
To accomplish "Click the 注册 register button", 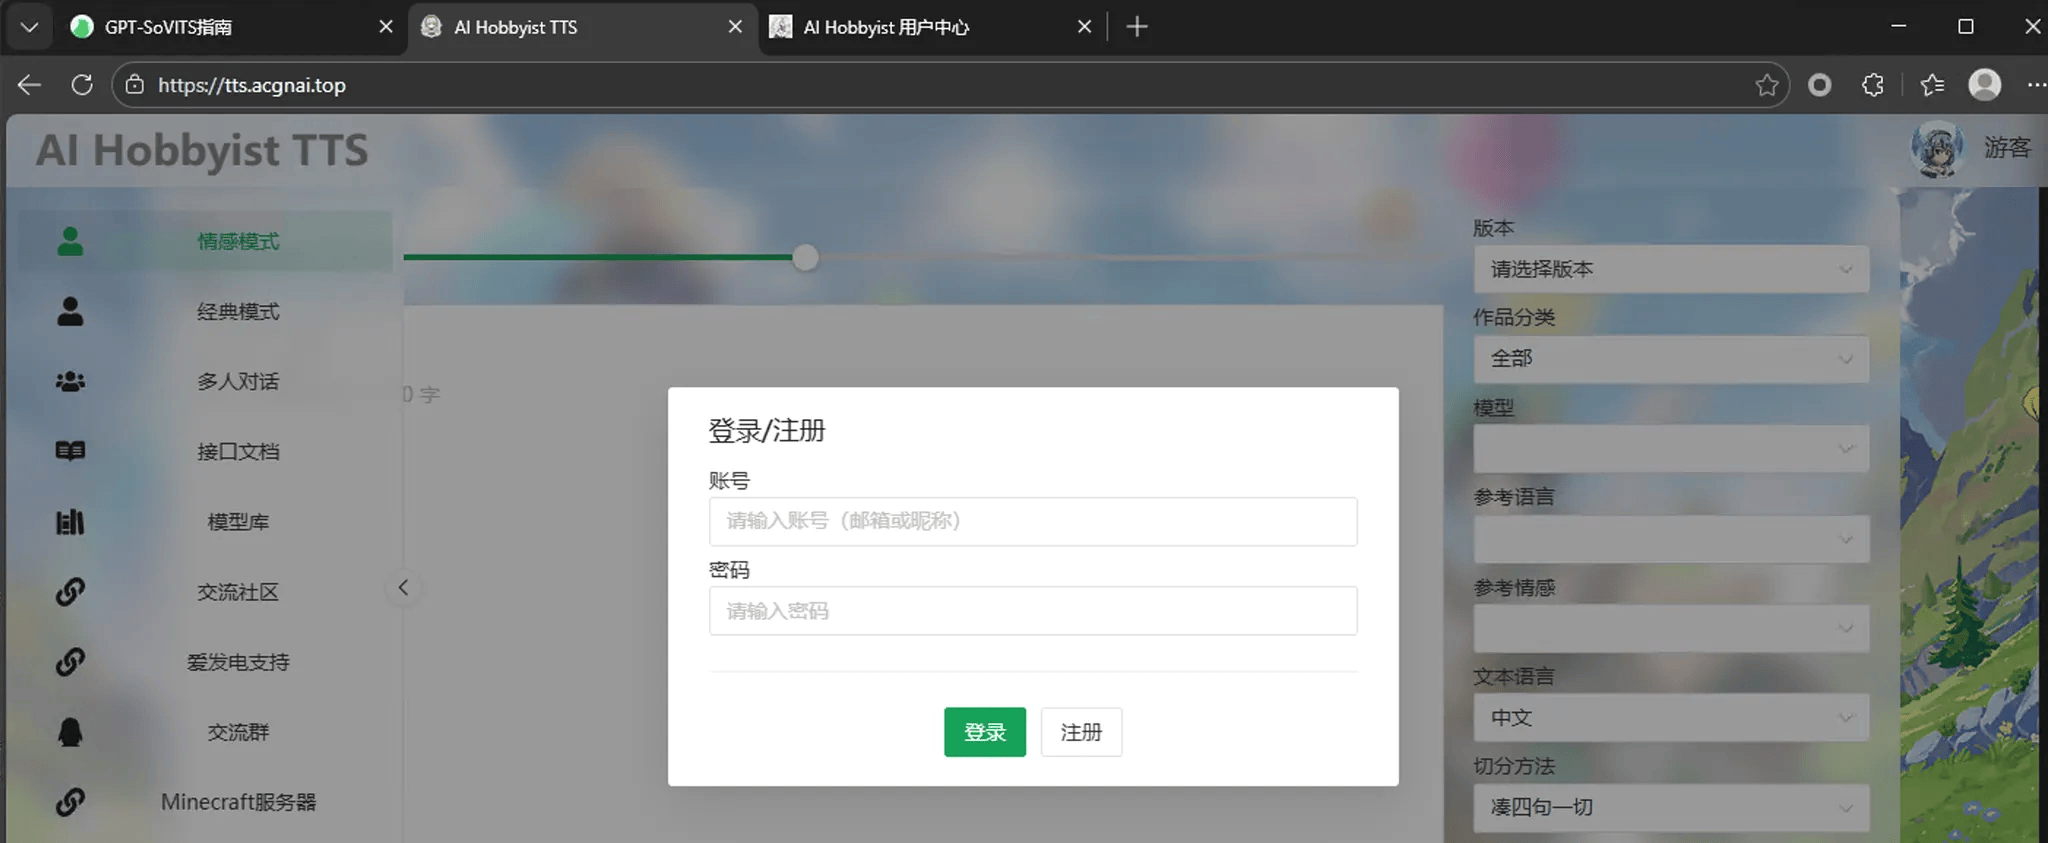I will (1080, 732).
